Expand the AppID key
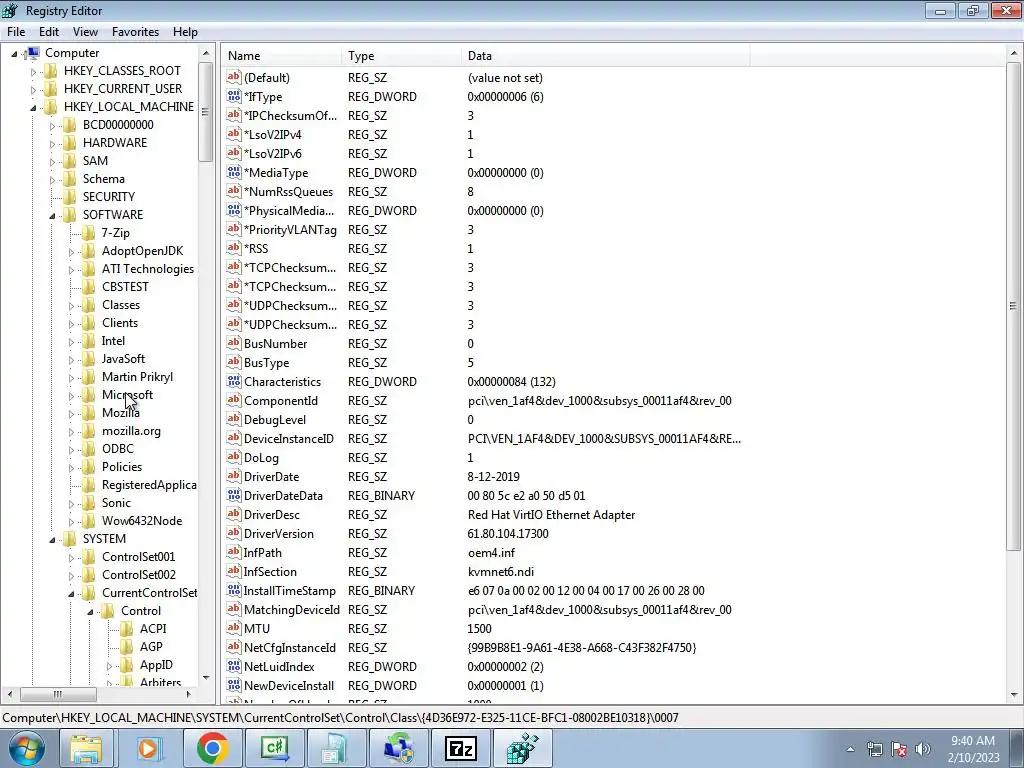 click(x=109, y=665)
